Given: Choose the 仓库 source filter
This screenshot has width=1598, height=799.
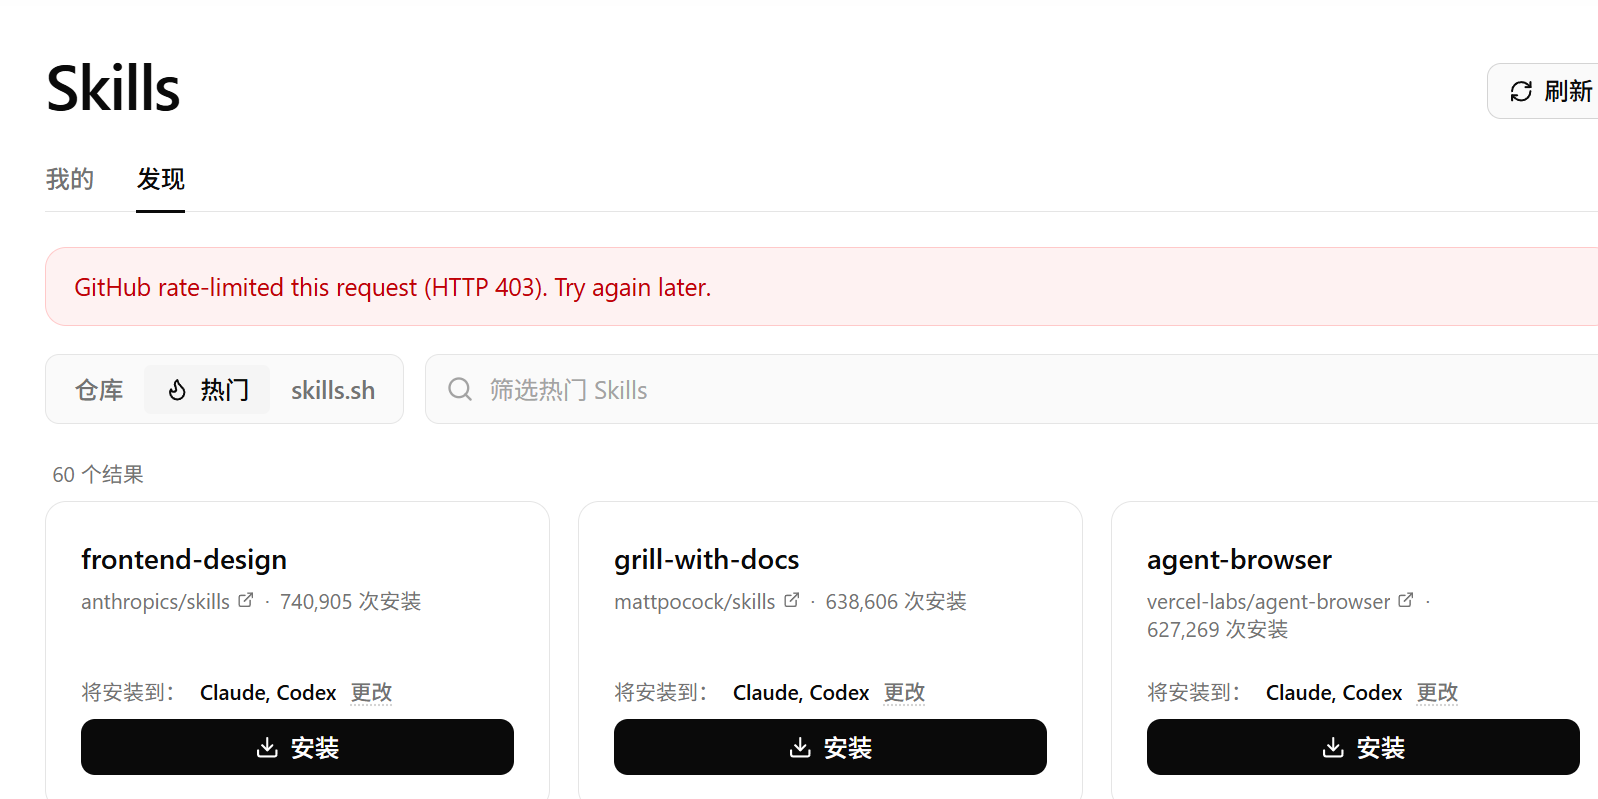Looking at the screenshot, I should pos(99,390).
